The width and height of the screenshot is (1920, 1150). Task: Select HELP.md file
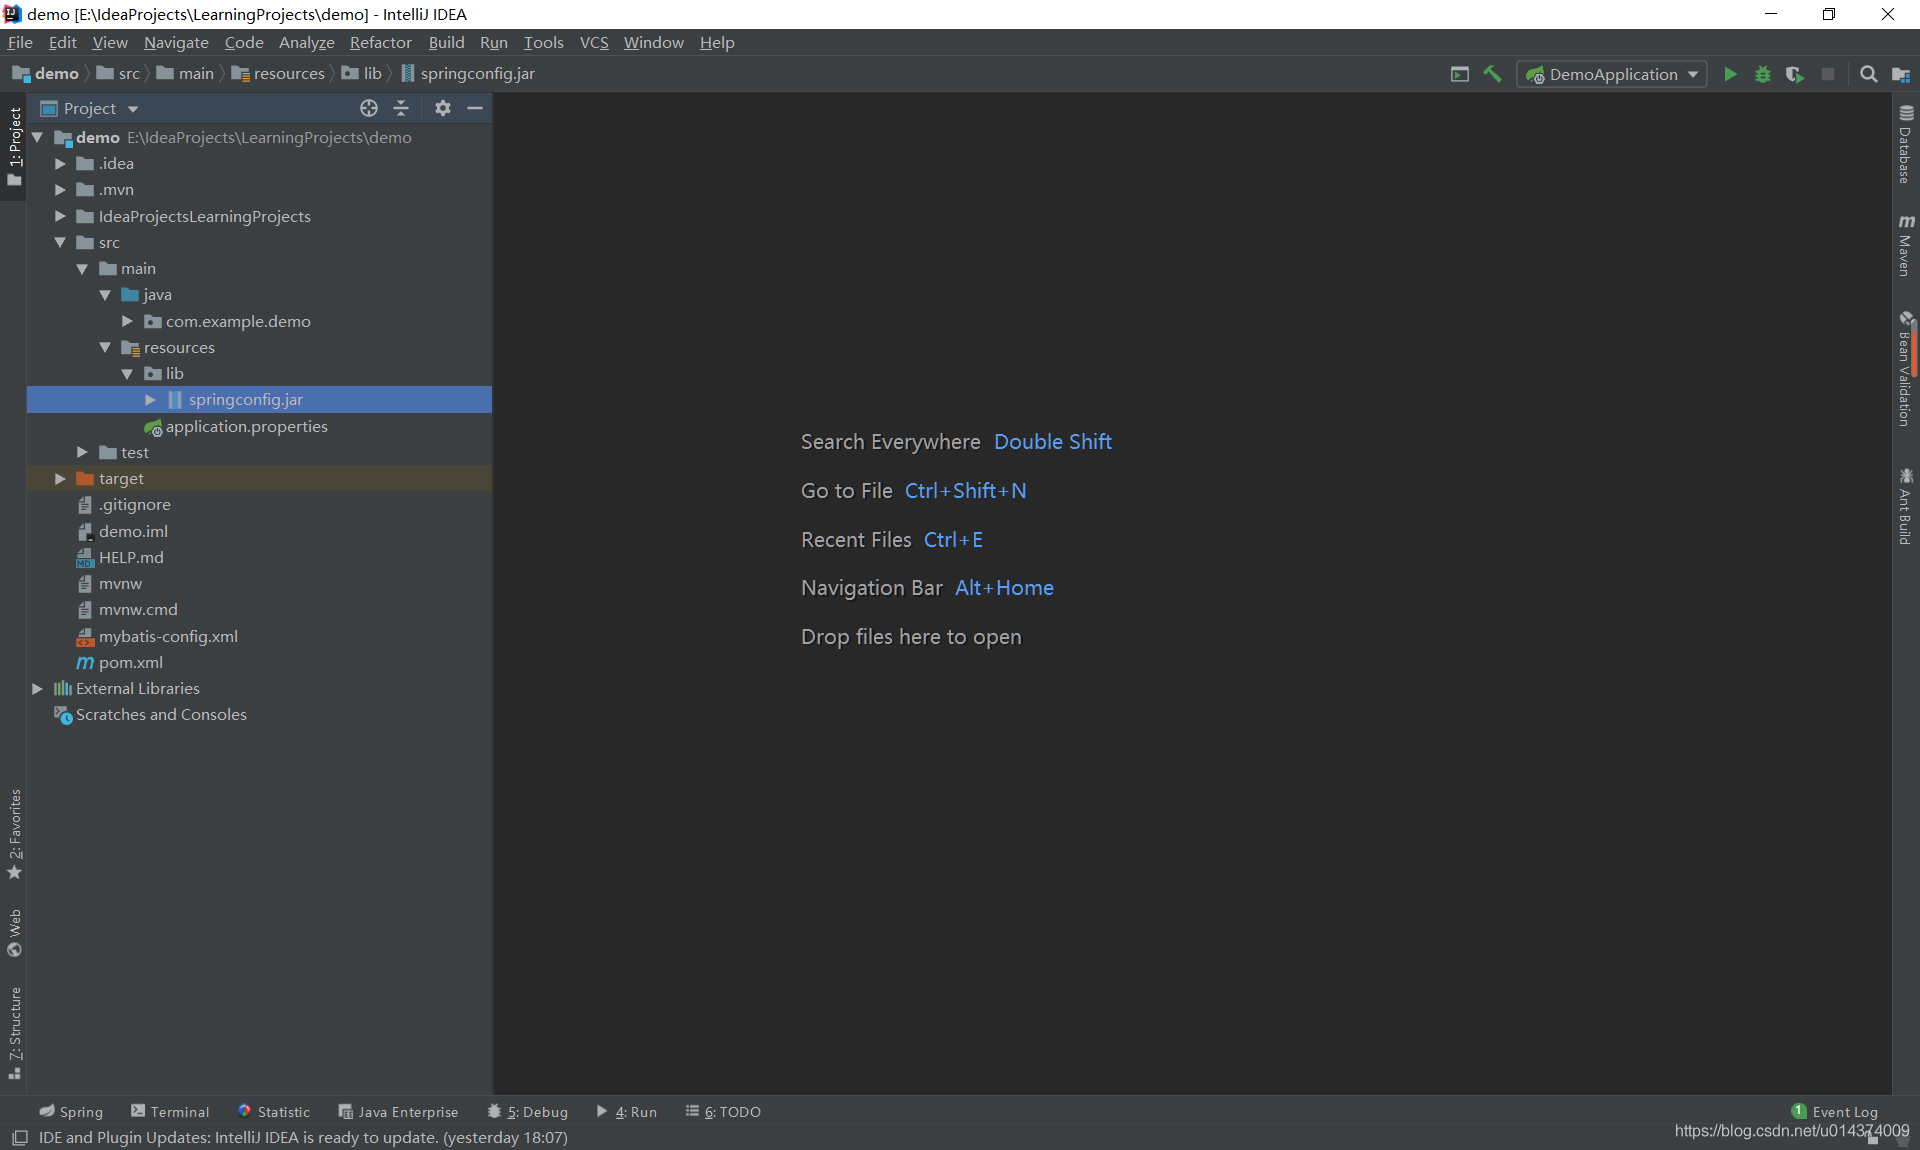120,557
